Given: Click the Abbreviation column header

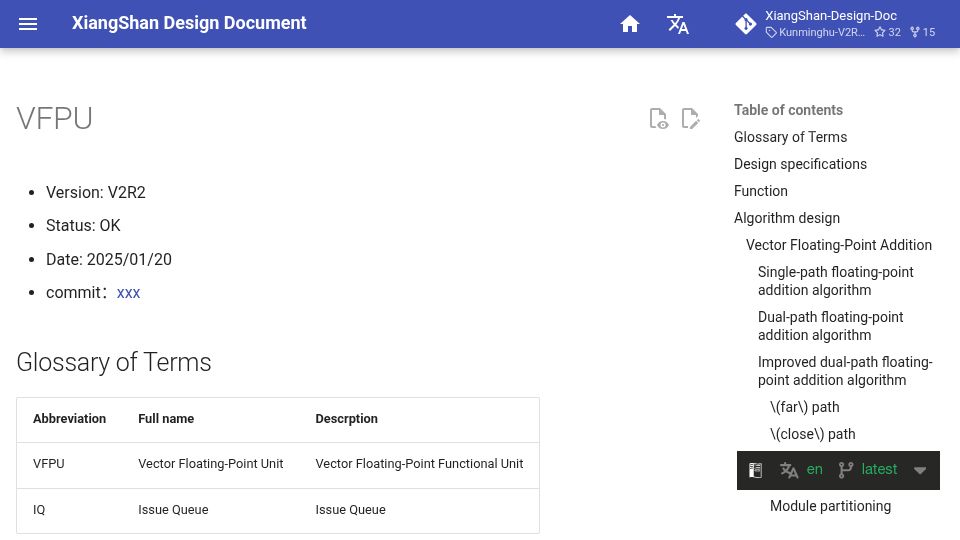Looking at the screenshot, I should [x=69, y=419].
